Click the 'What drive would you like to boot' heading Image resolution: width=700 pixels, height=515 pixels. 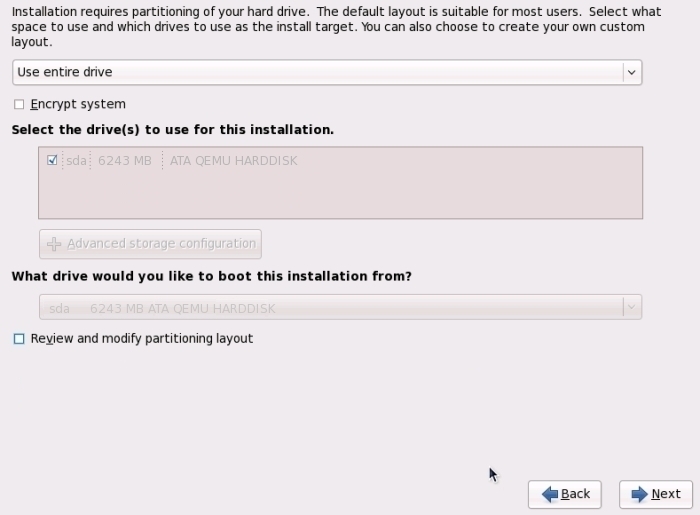click(211, 276)
